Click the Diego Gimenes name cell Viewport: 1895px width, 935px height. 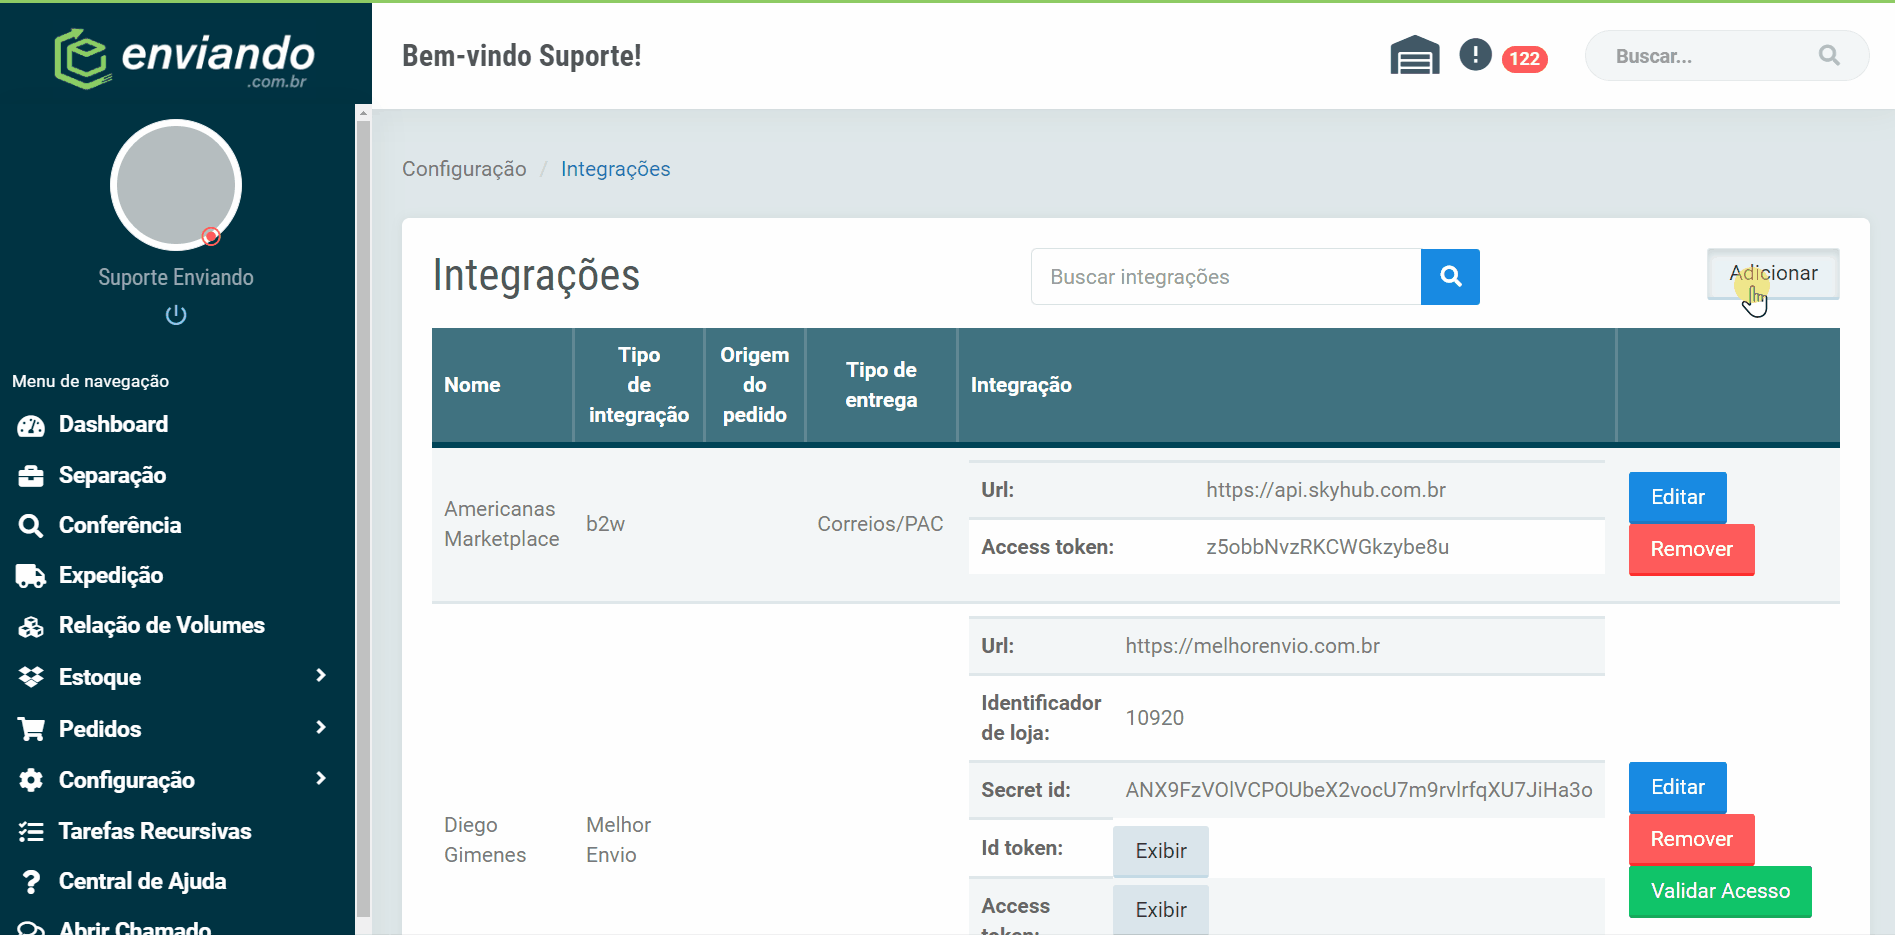tap(485, 840)
